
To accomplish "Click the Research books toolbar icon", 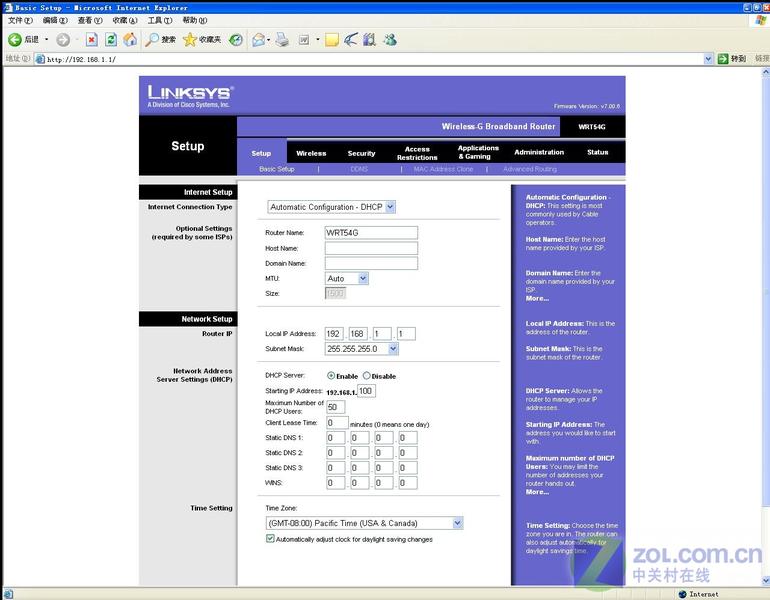I will click(369, 40).
